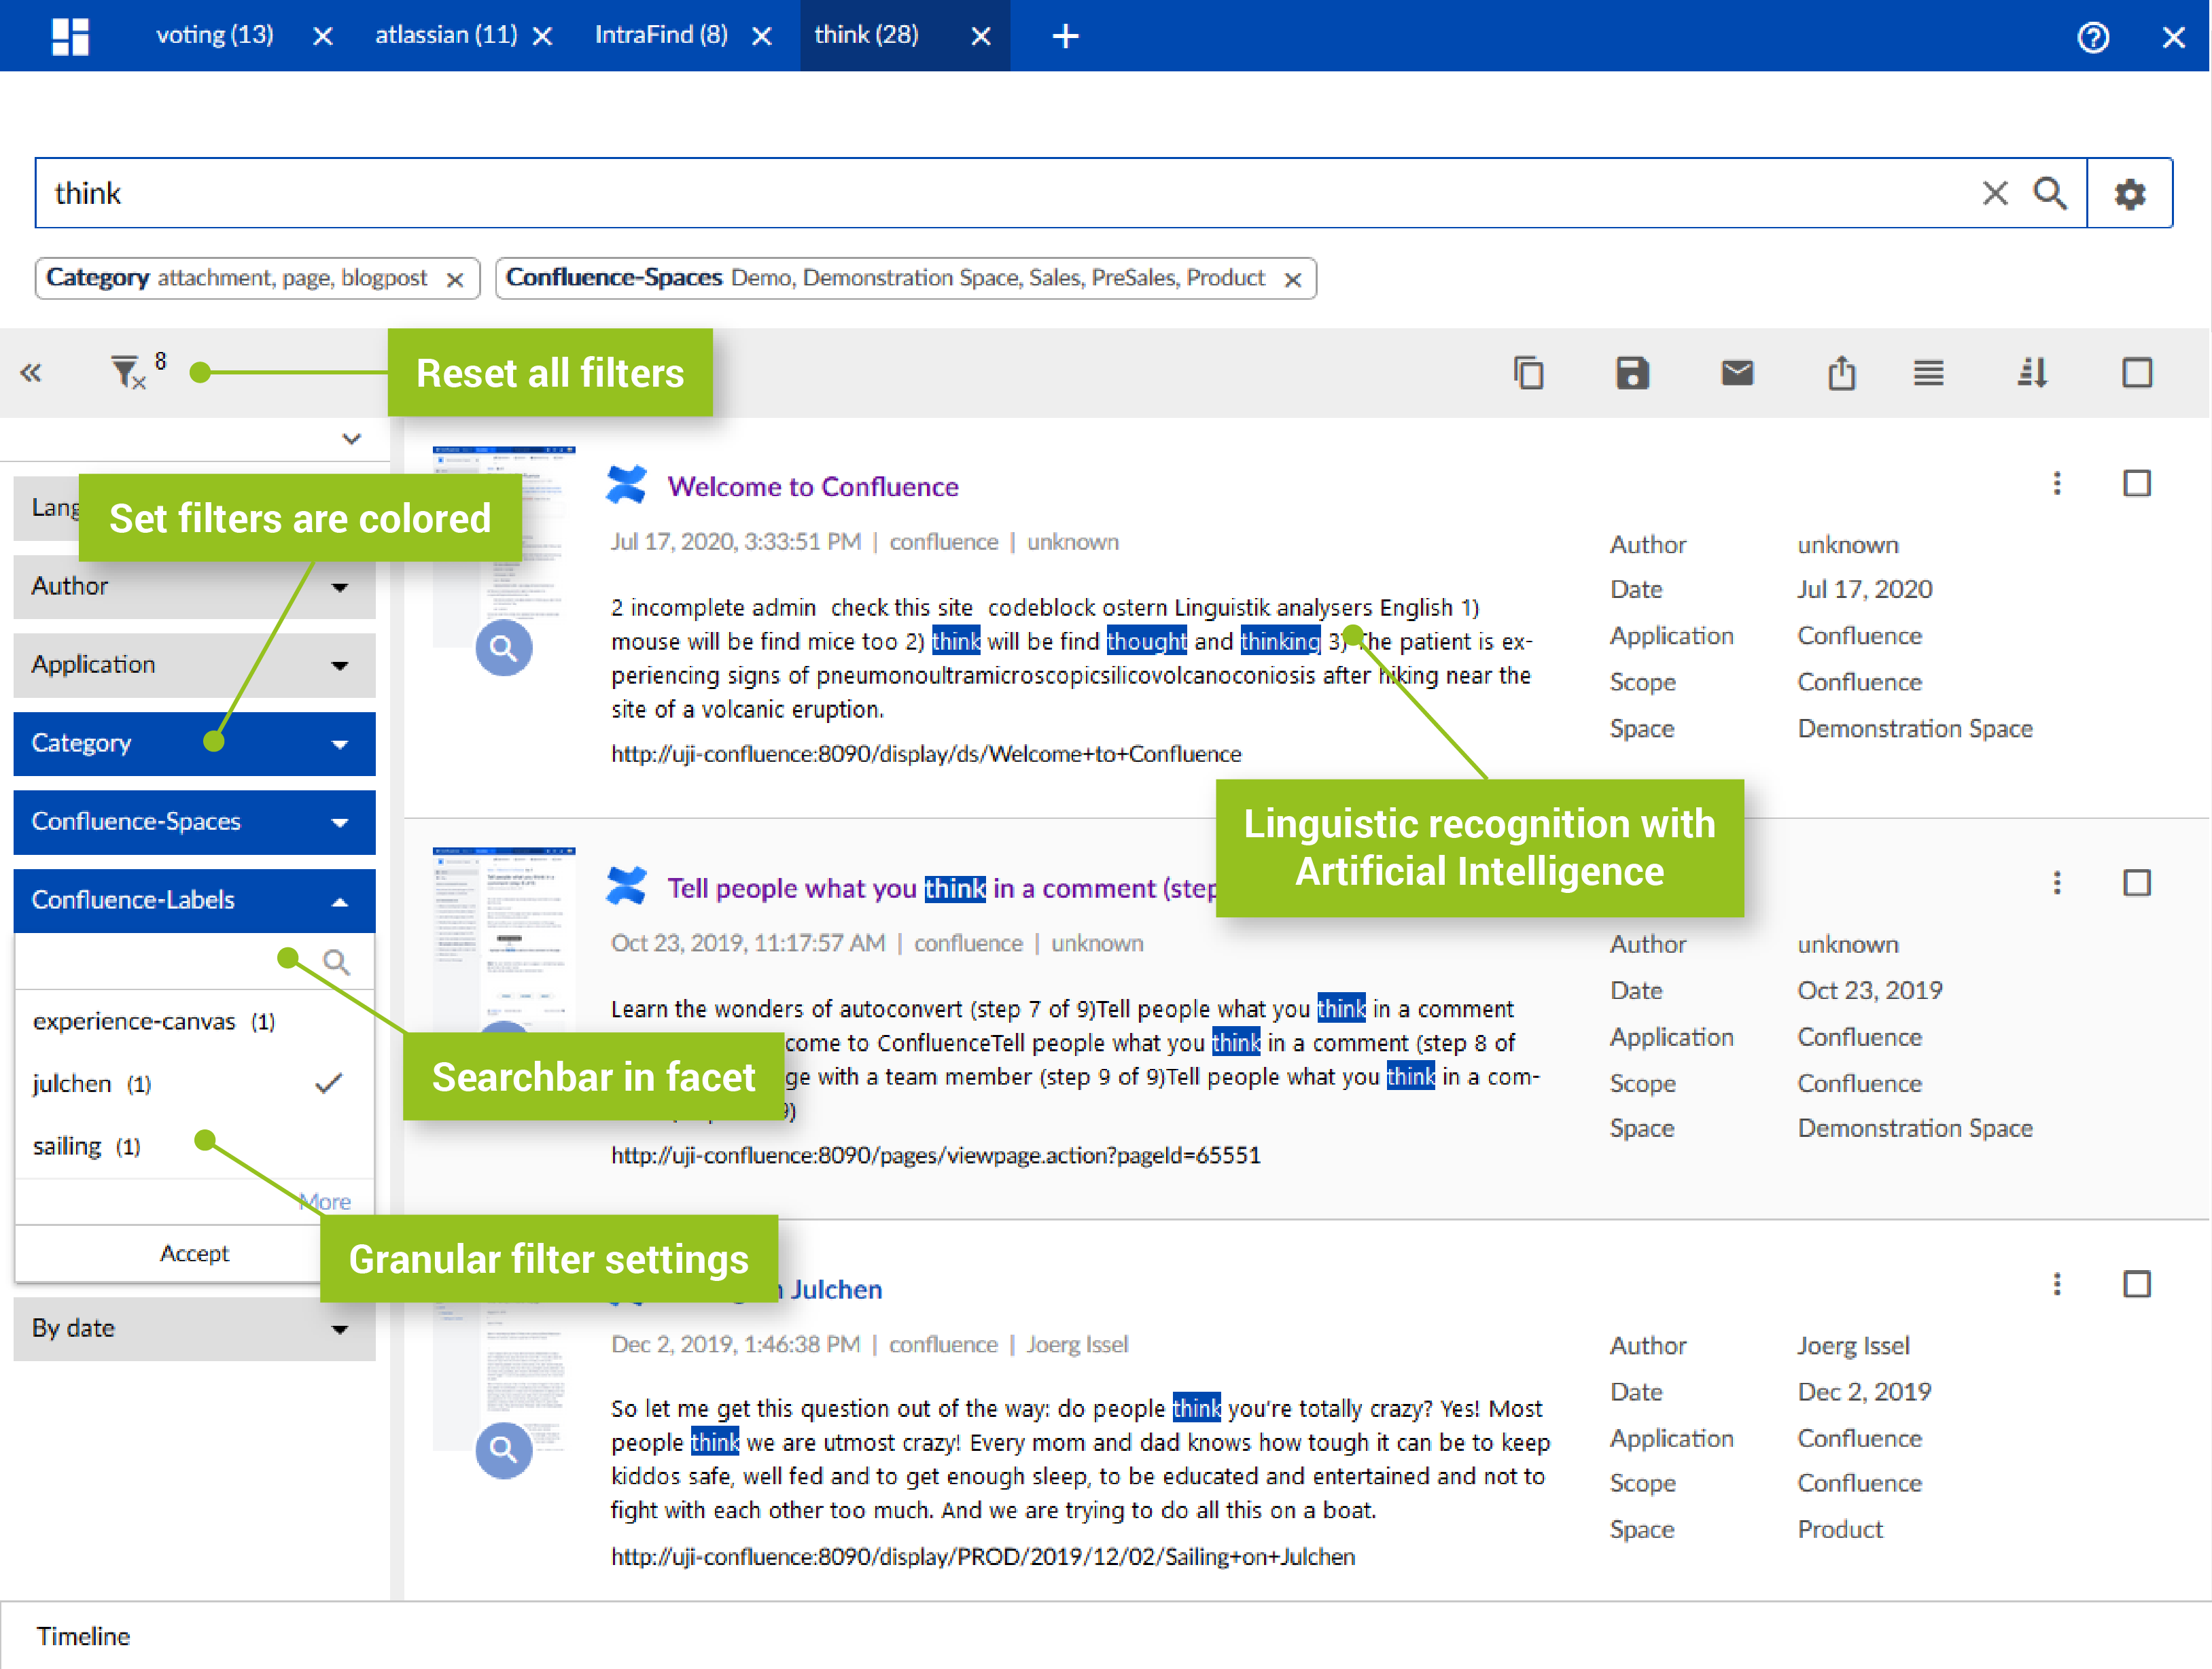
Task: Expand the Author facet dropdown
Action: pos(194,587)
